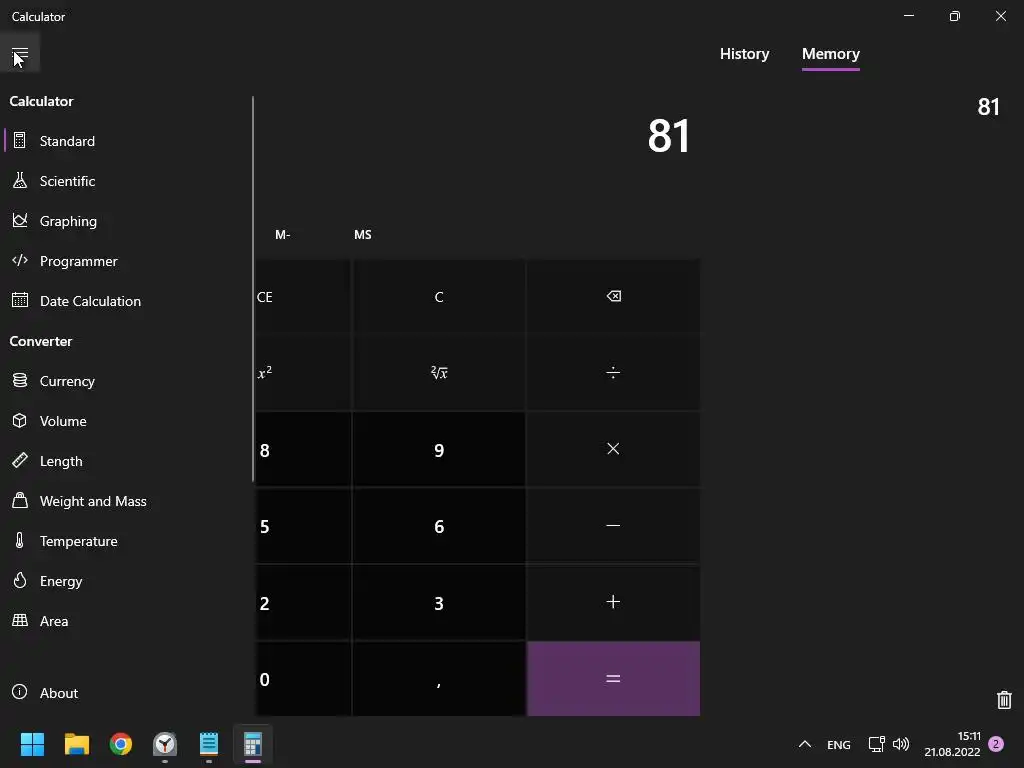Click the M- memory subtract button
The height and width of the screenshot is (768, 1024).
[283, 234]
